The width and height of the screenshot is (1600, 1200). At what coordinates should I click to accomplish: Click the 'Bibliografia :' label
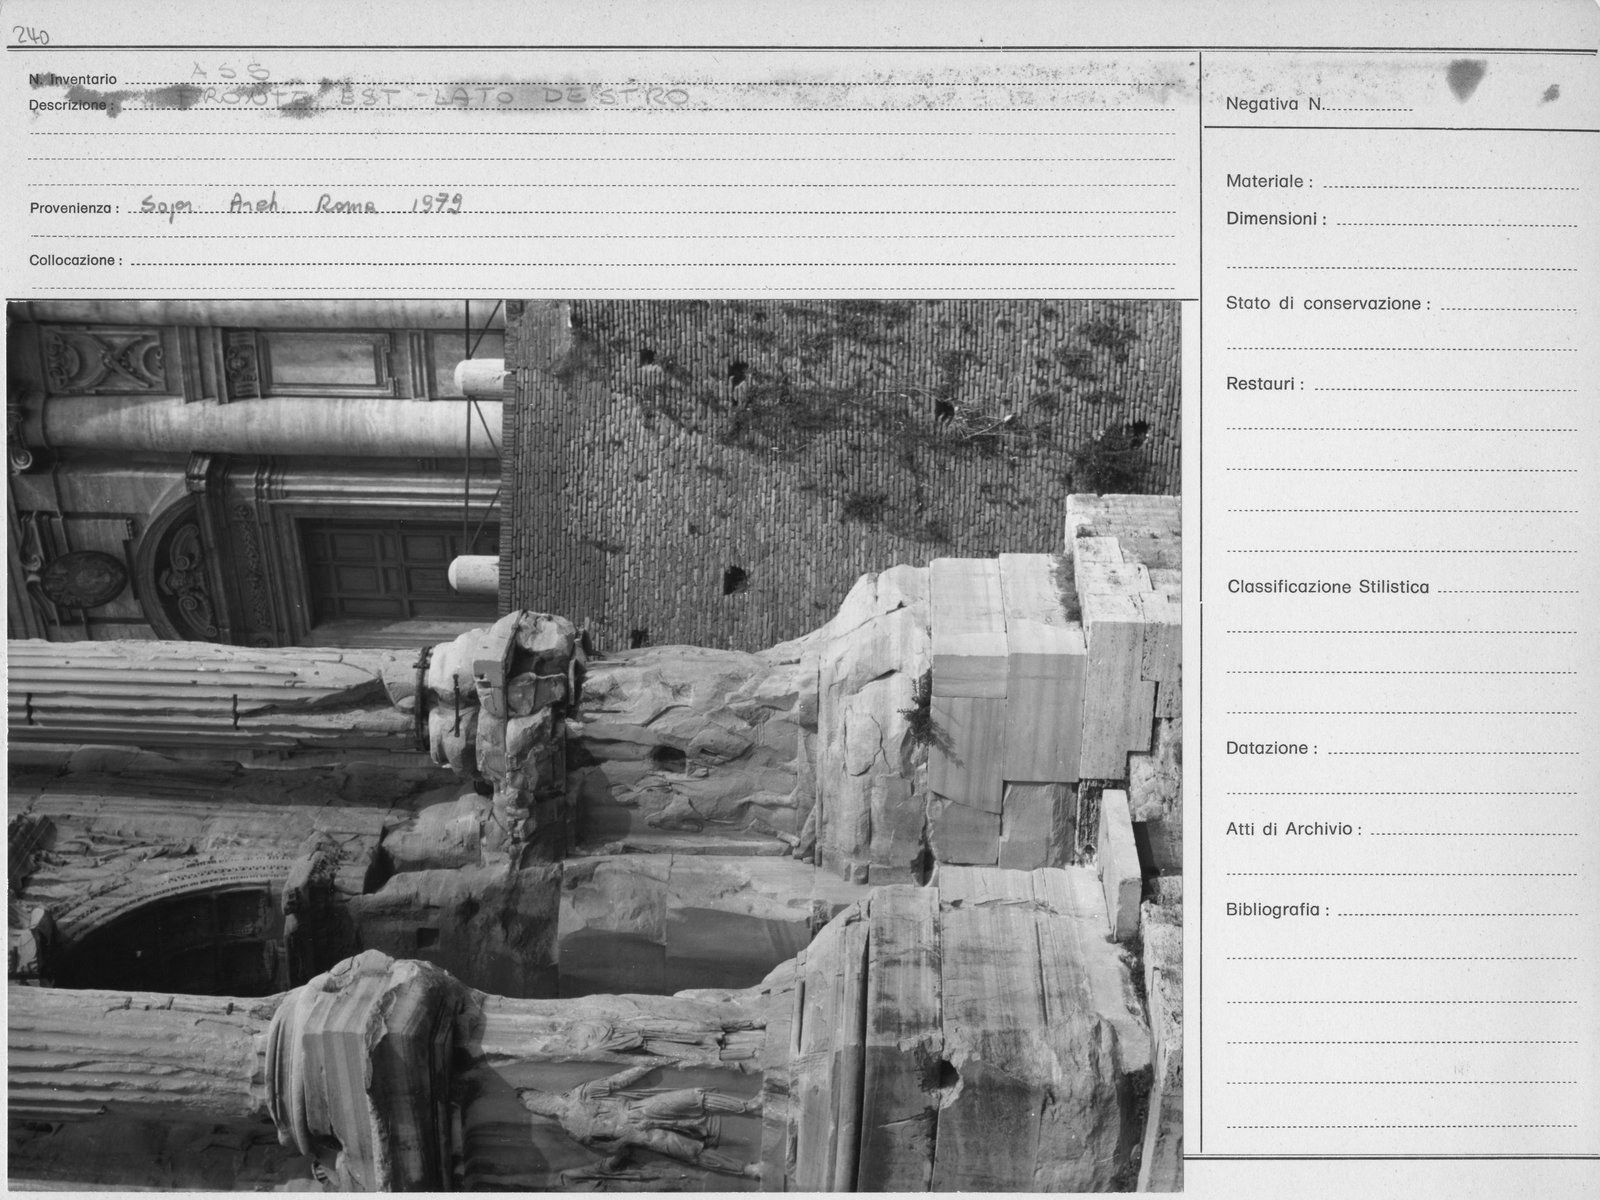click(1278, 910)
